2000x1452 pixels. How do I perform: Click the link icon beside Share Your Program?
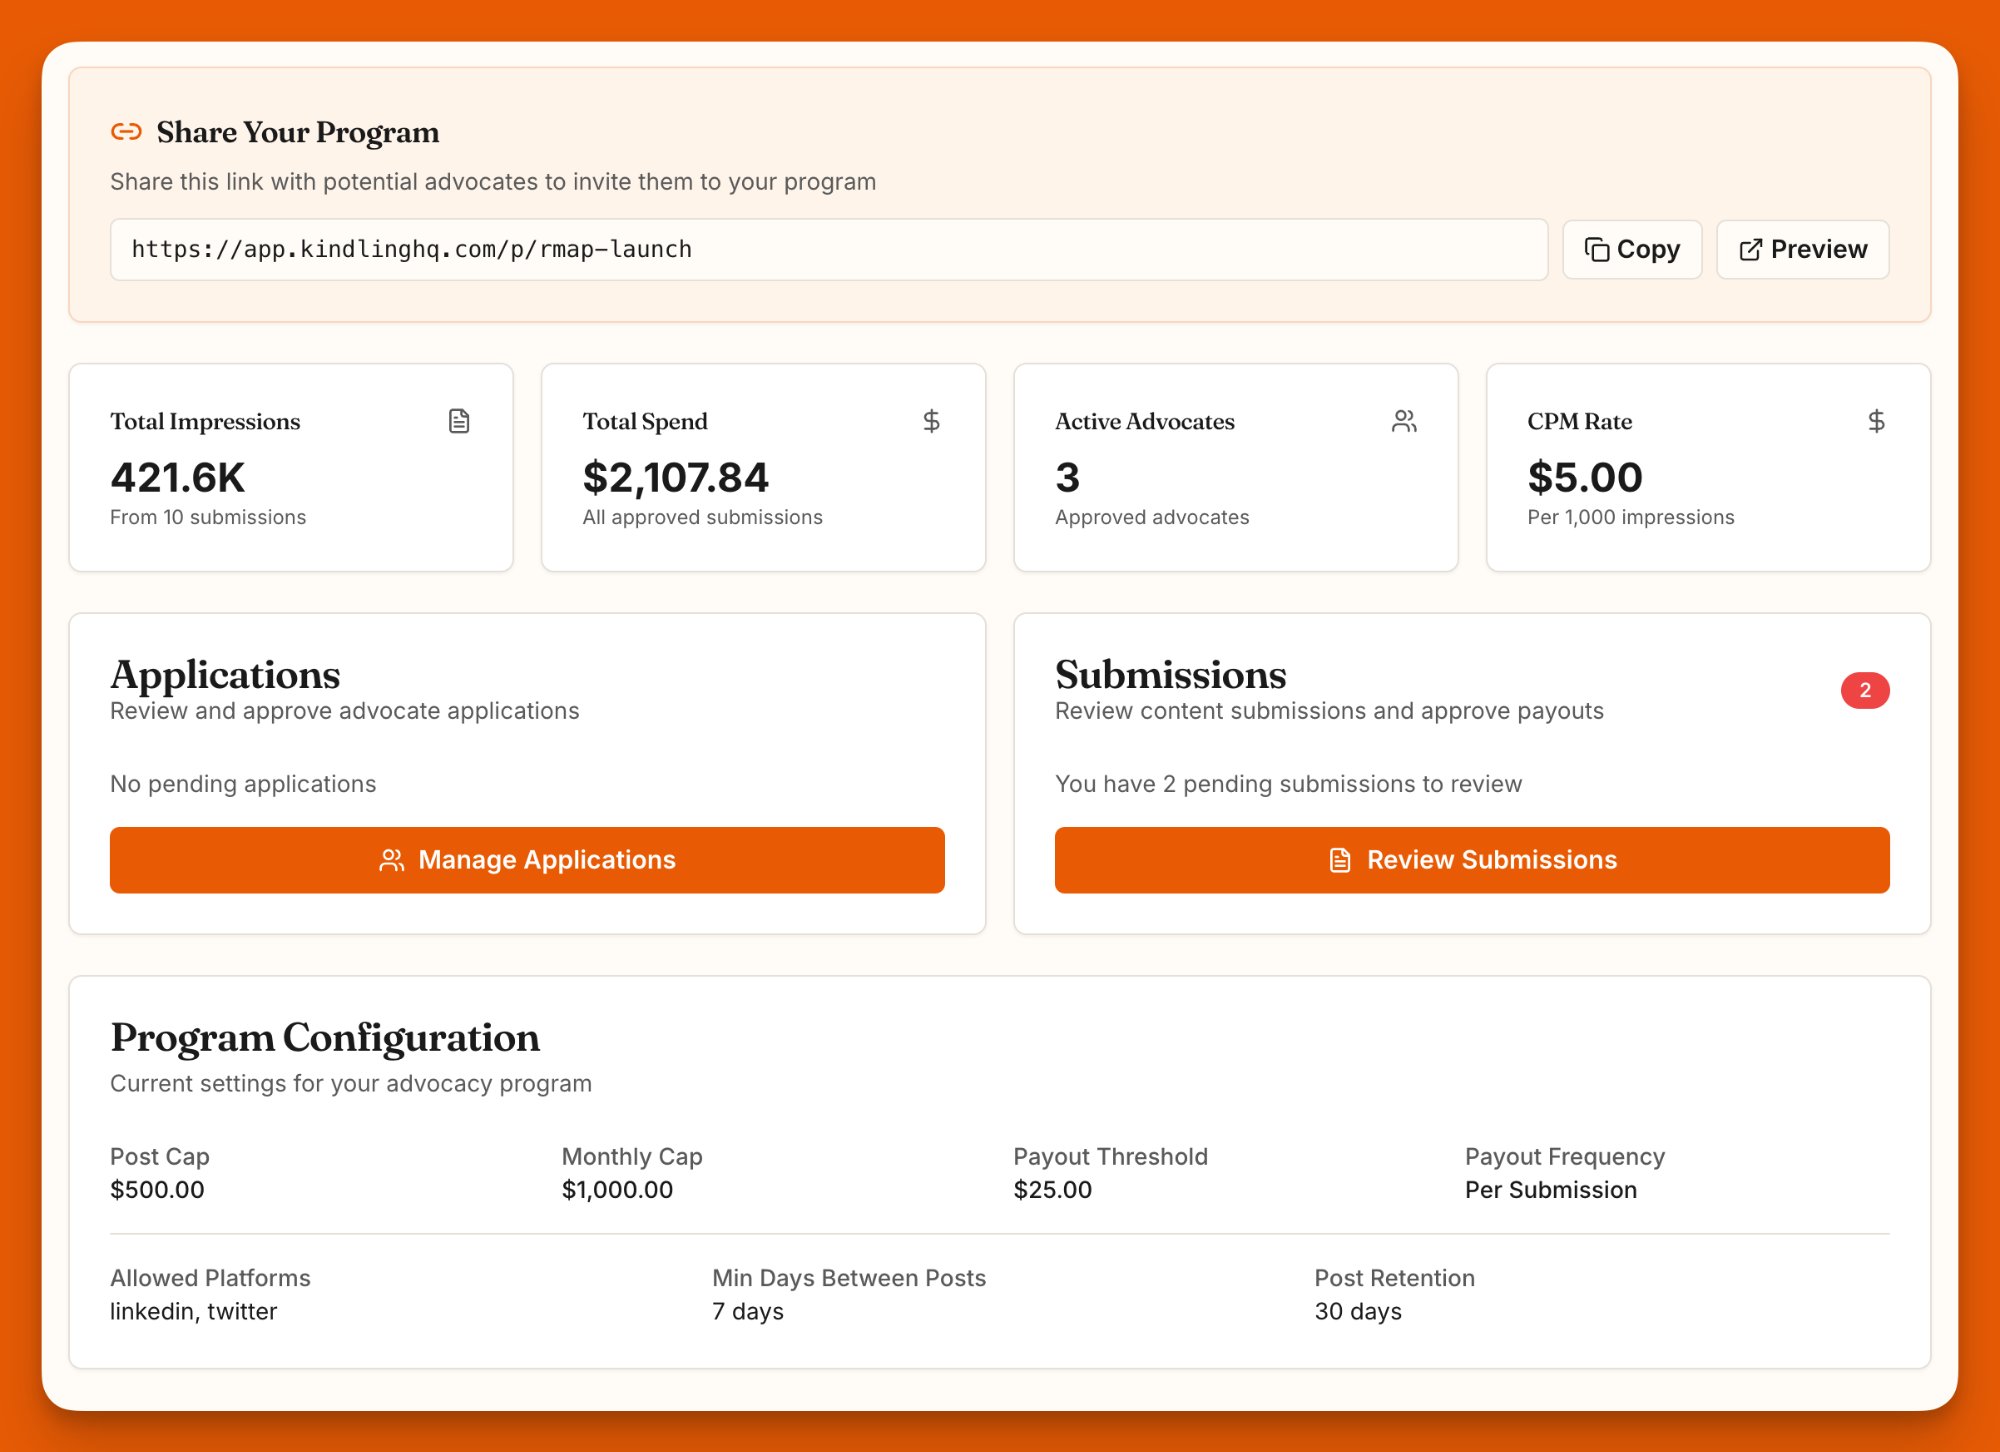click(x=125, y=131)
